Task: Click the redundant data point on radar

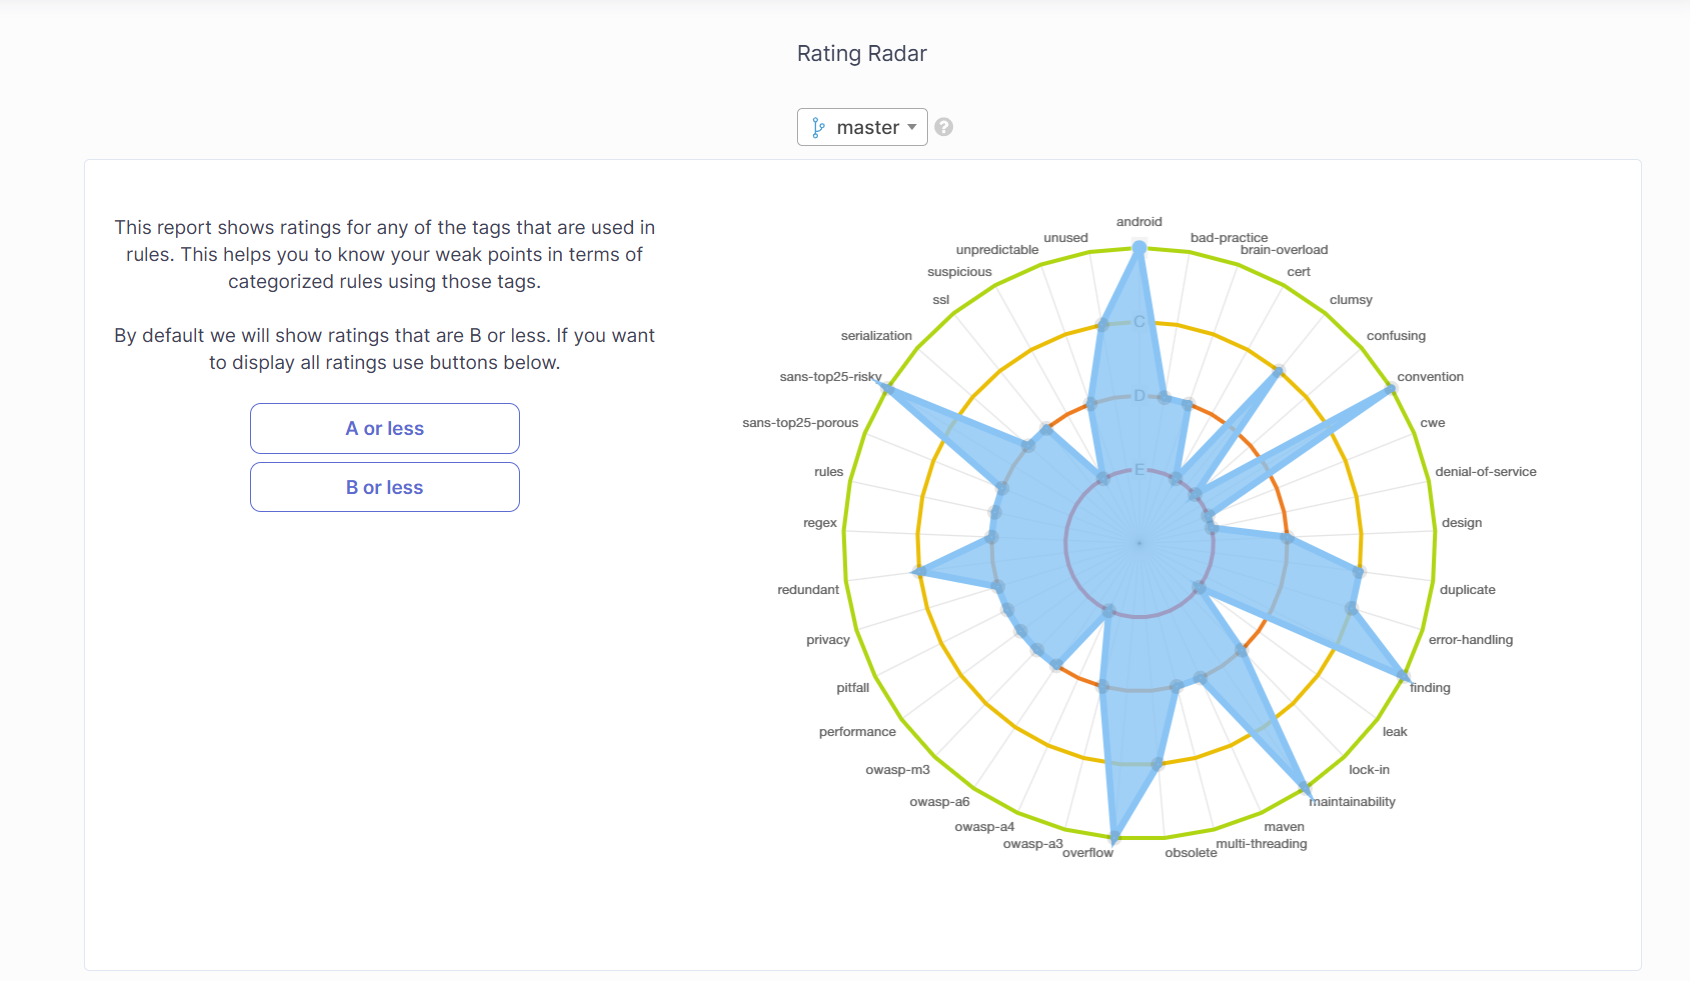Action: pyautogui.click(x=919, y=572)
